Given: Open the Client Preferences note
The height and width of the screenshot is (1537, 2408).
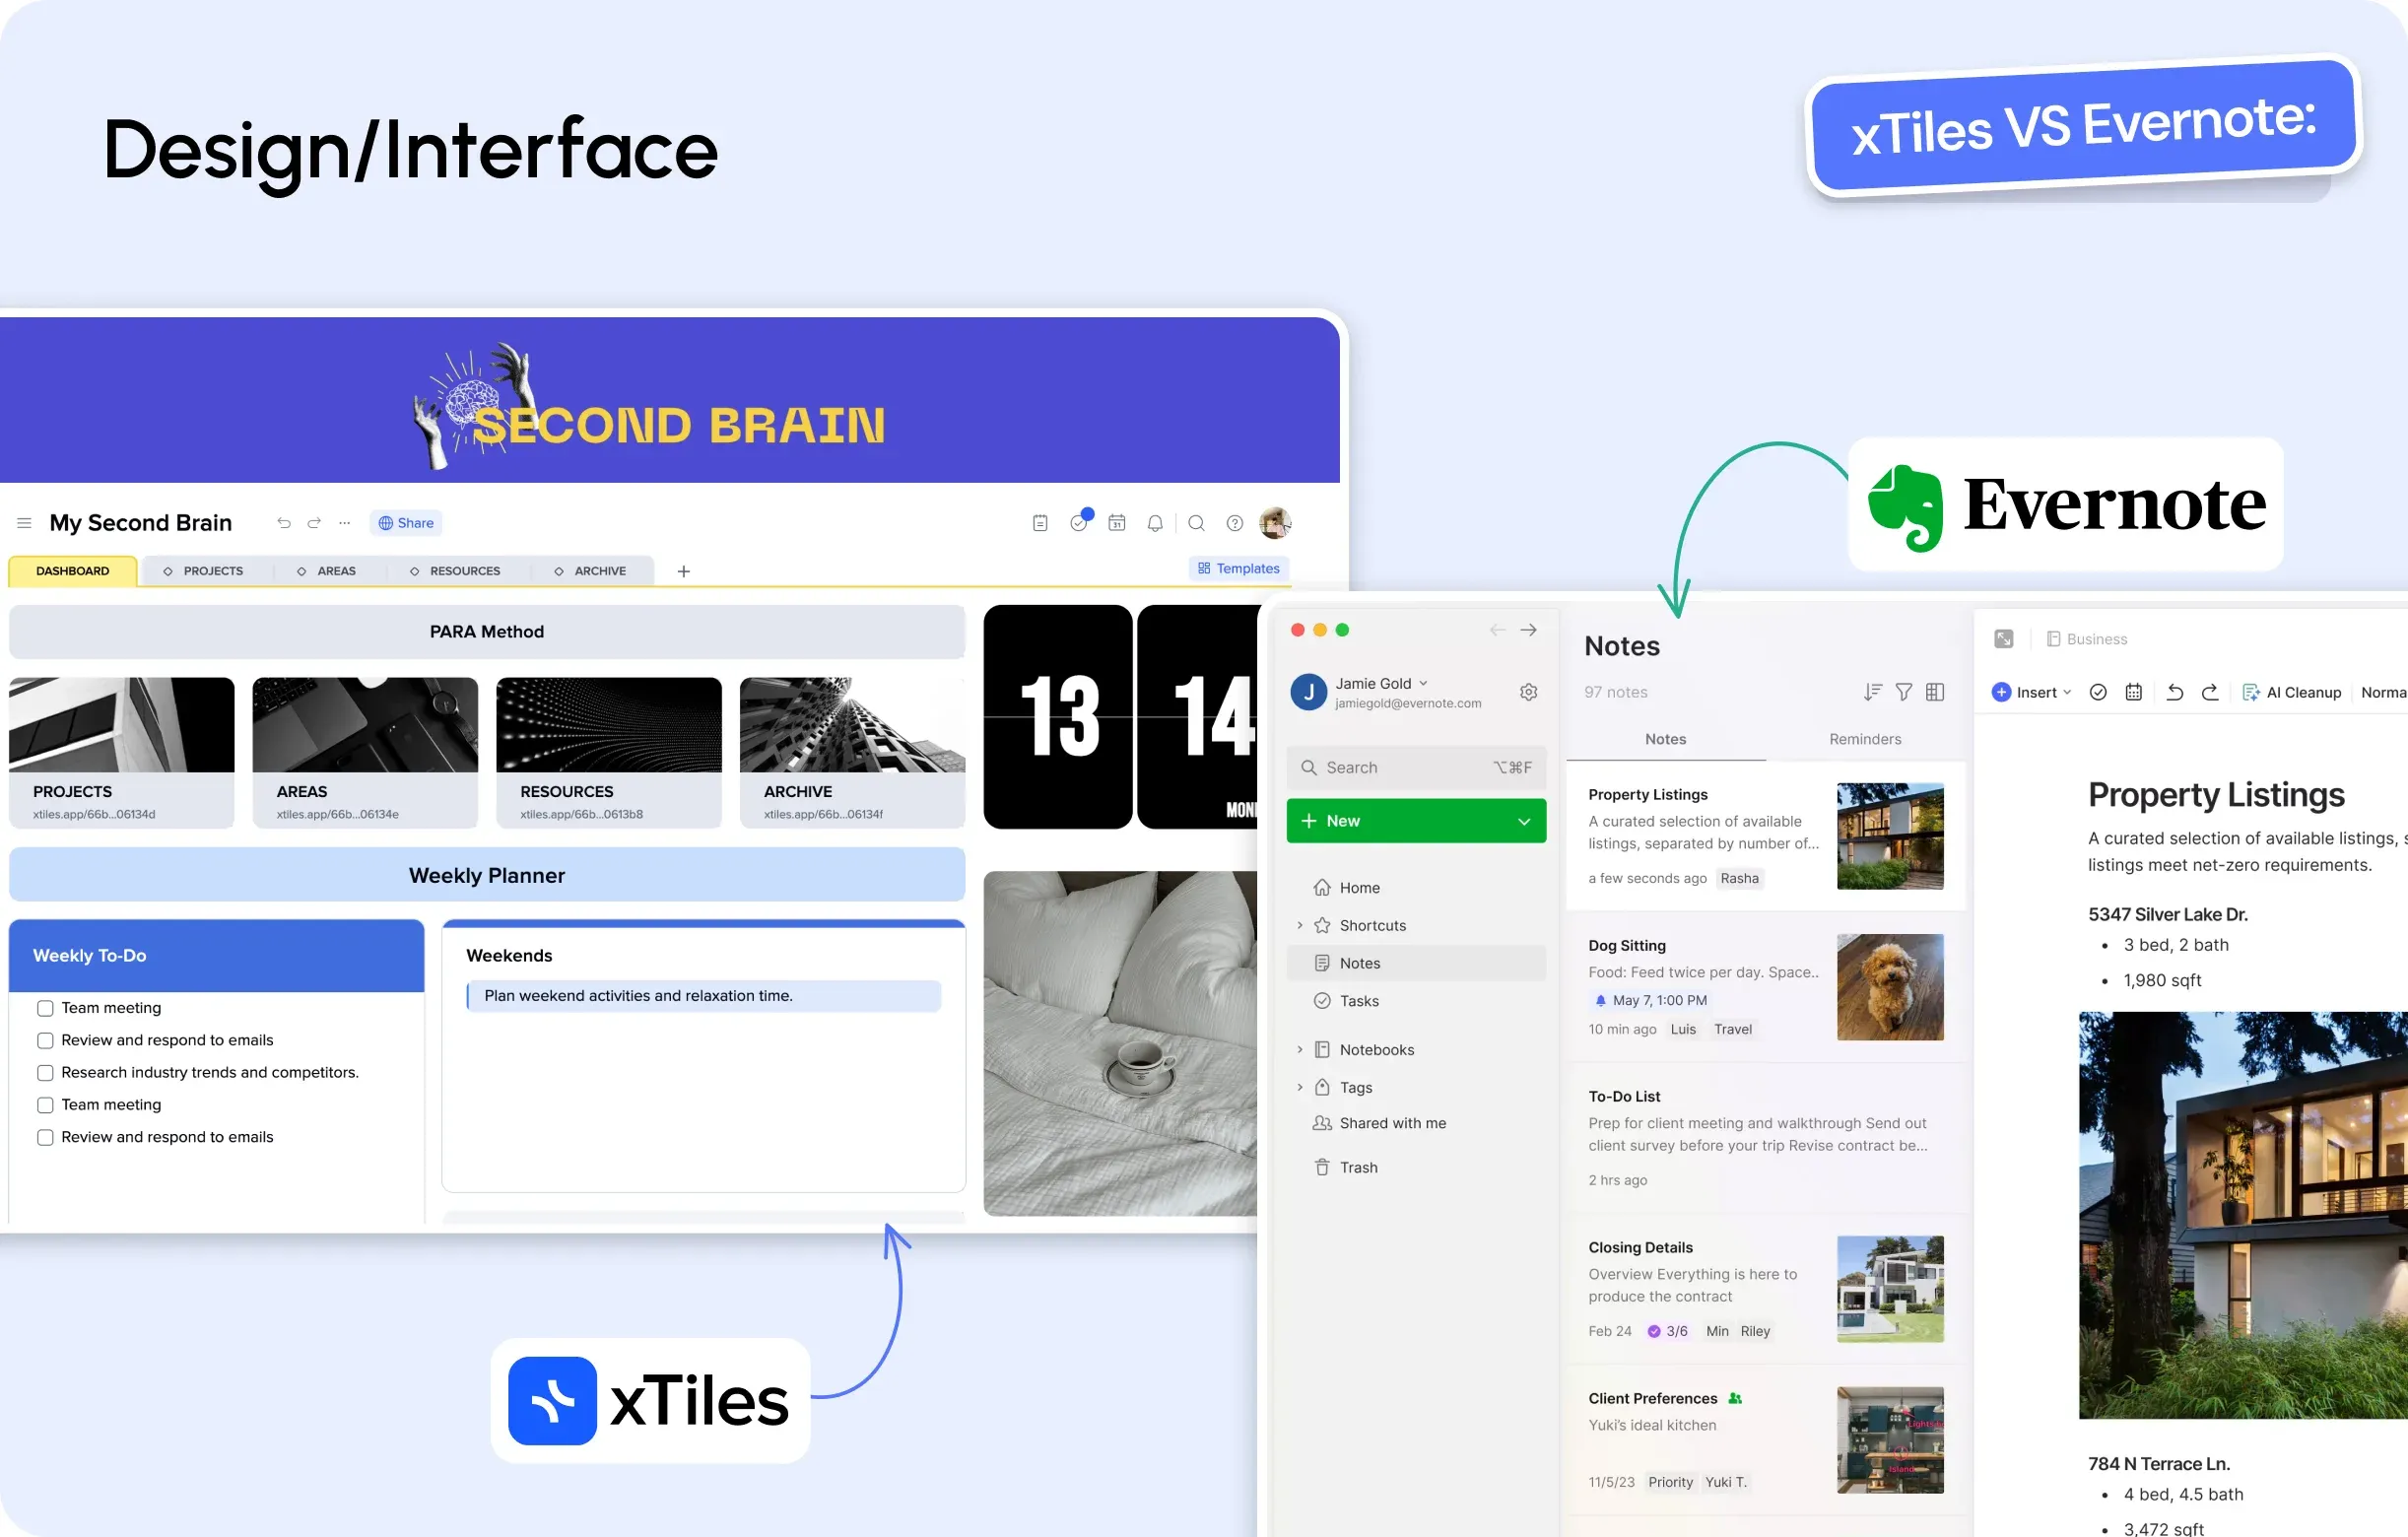Looking at the screenshot, I should [1765, 1439].
